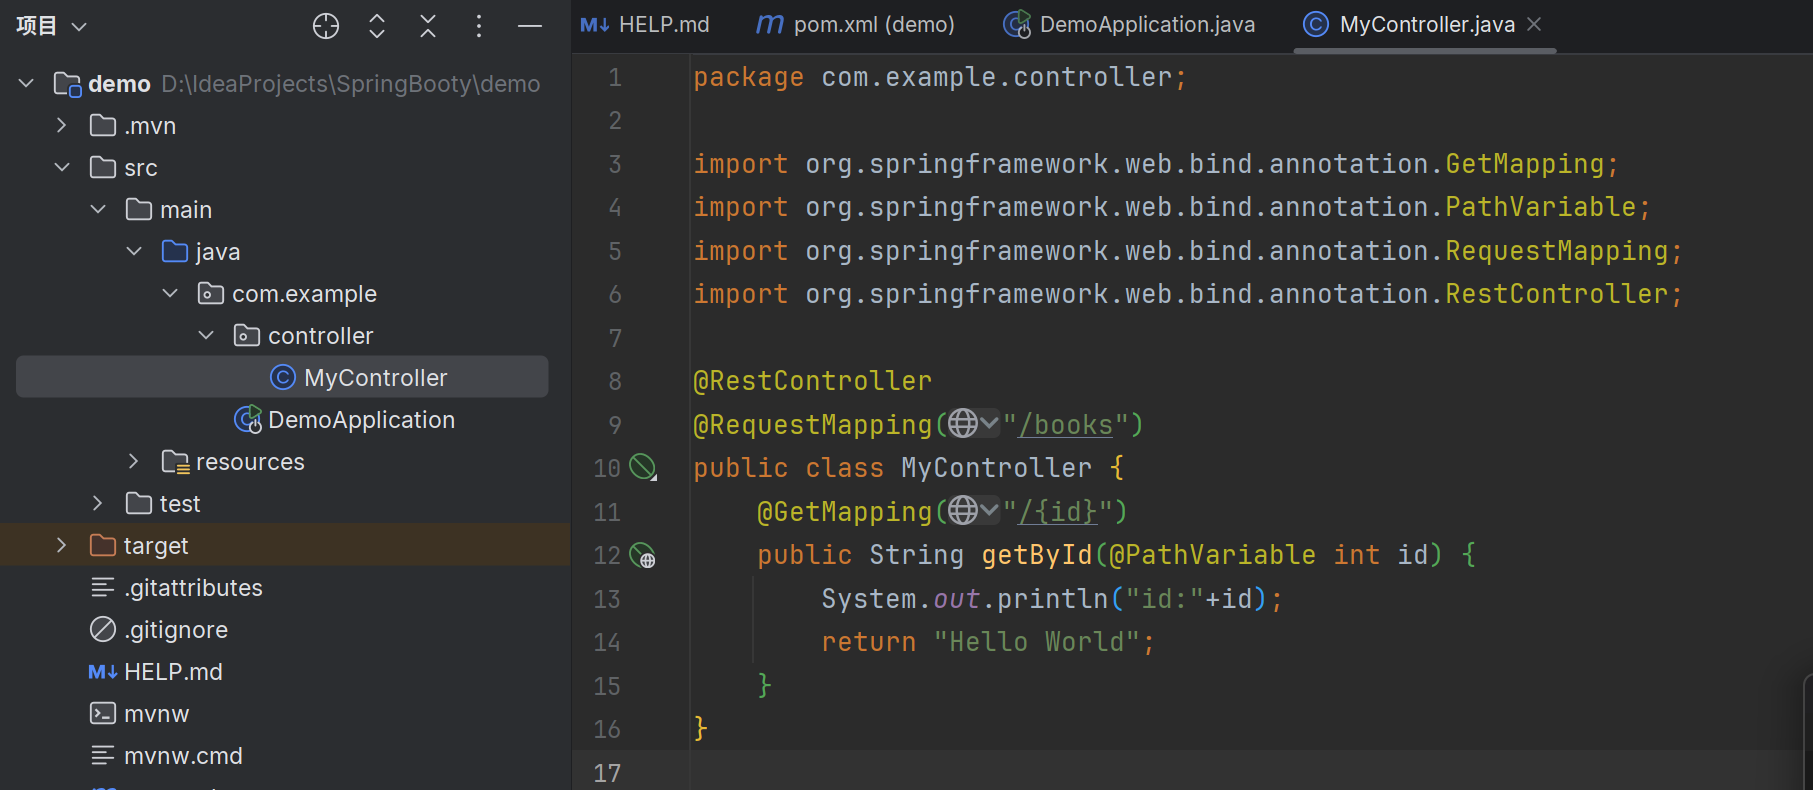Image resolution: width=1813 pixels, height=790 pixels.
Task: Click the .gitignore file icon
Action: click(103, 629)
